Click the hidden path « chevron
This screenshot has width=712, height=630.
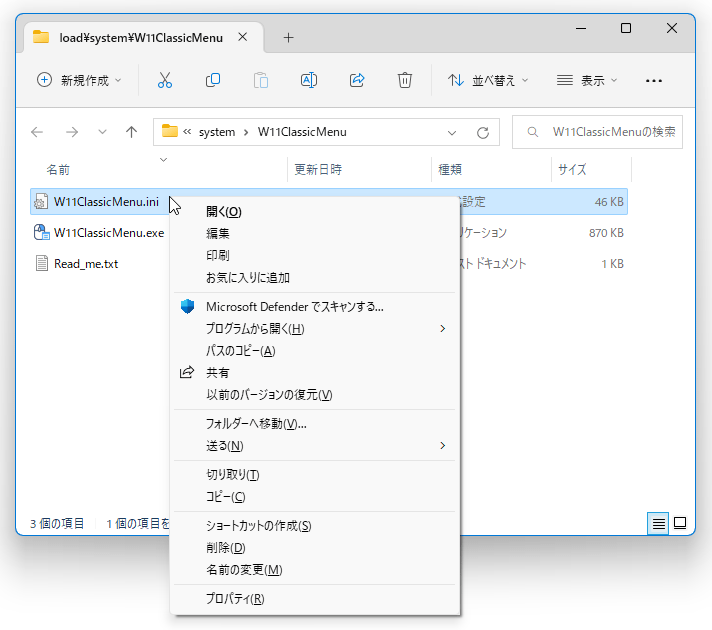(187, 132)
